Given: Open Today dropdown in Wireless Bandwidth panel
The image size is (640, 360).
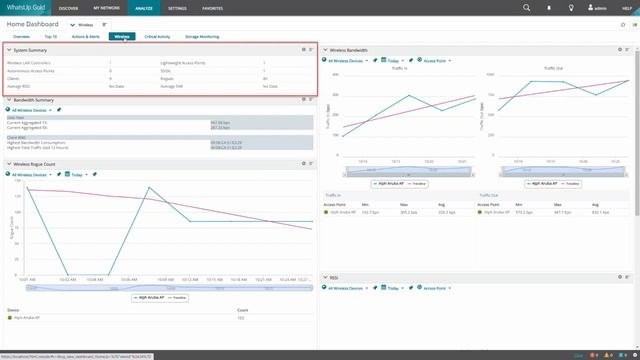Looking at the screenshot, I should [393, 60].
